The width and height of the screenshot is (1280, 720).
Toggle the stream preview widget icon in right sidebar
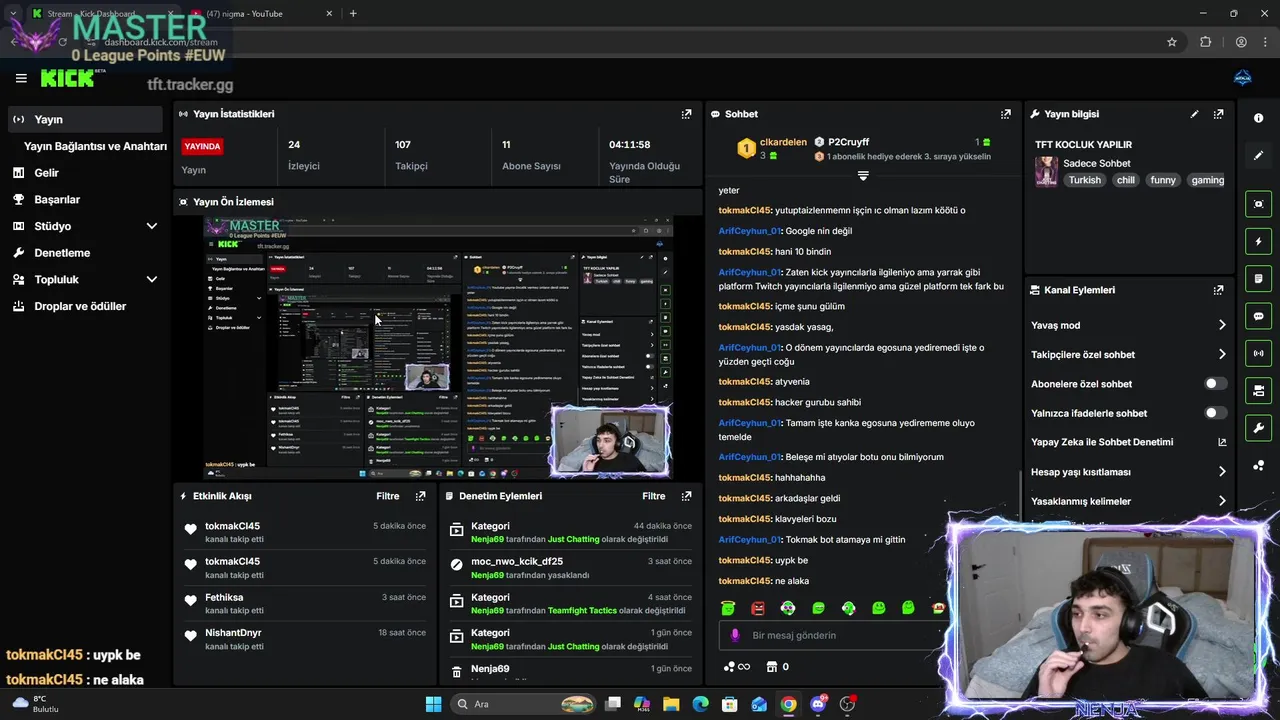[1258, 204]
